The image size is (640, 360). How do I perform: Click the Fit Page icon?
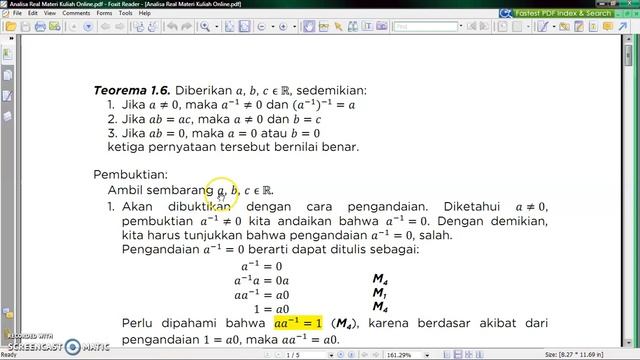(x=230, y=27)
